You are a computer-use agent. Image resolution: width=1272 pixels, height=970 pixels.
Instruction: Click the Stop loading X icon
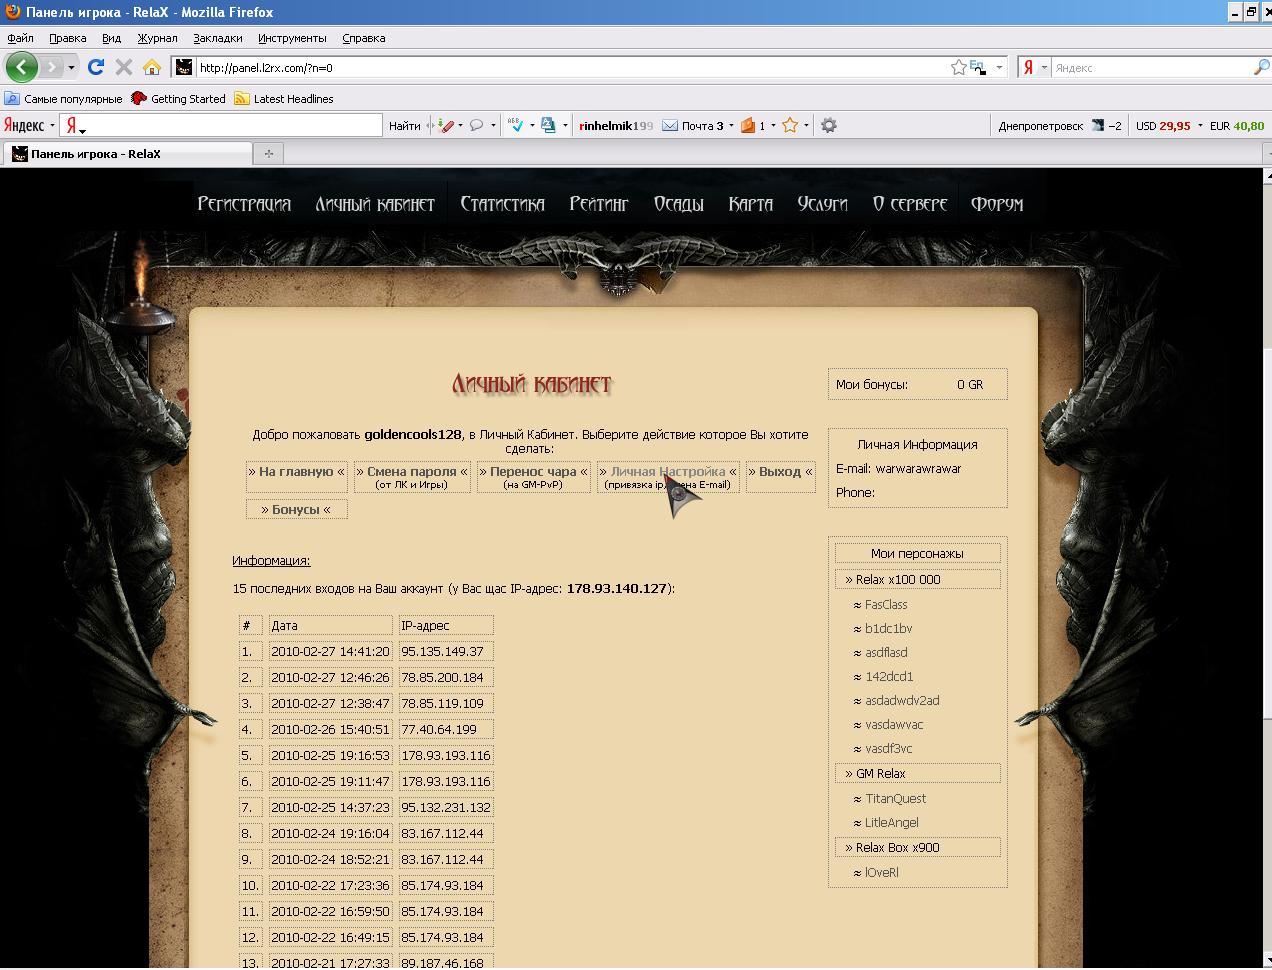click(x=124, y=67)
